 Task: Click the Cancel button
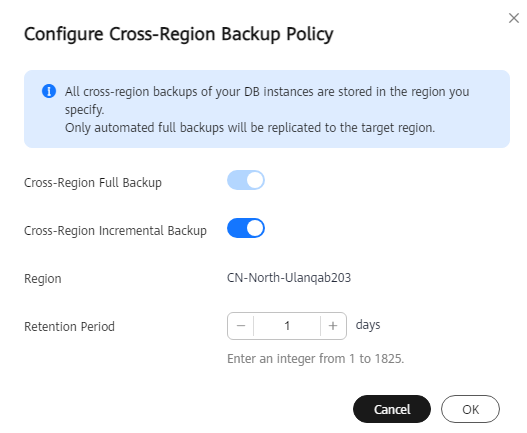point(392,409)
